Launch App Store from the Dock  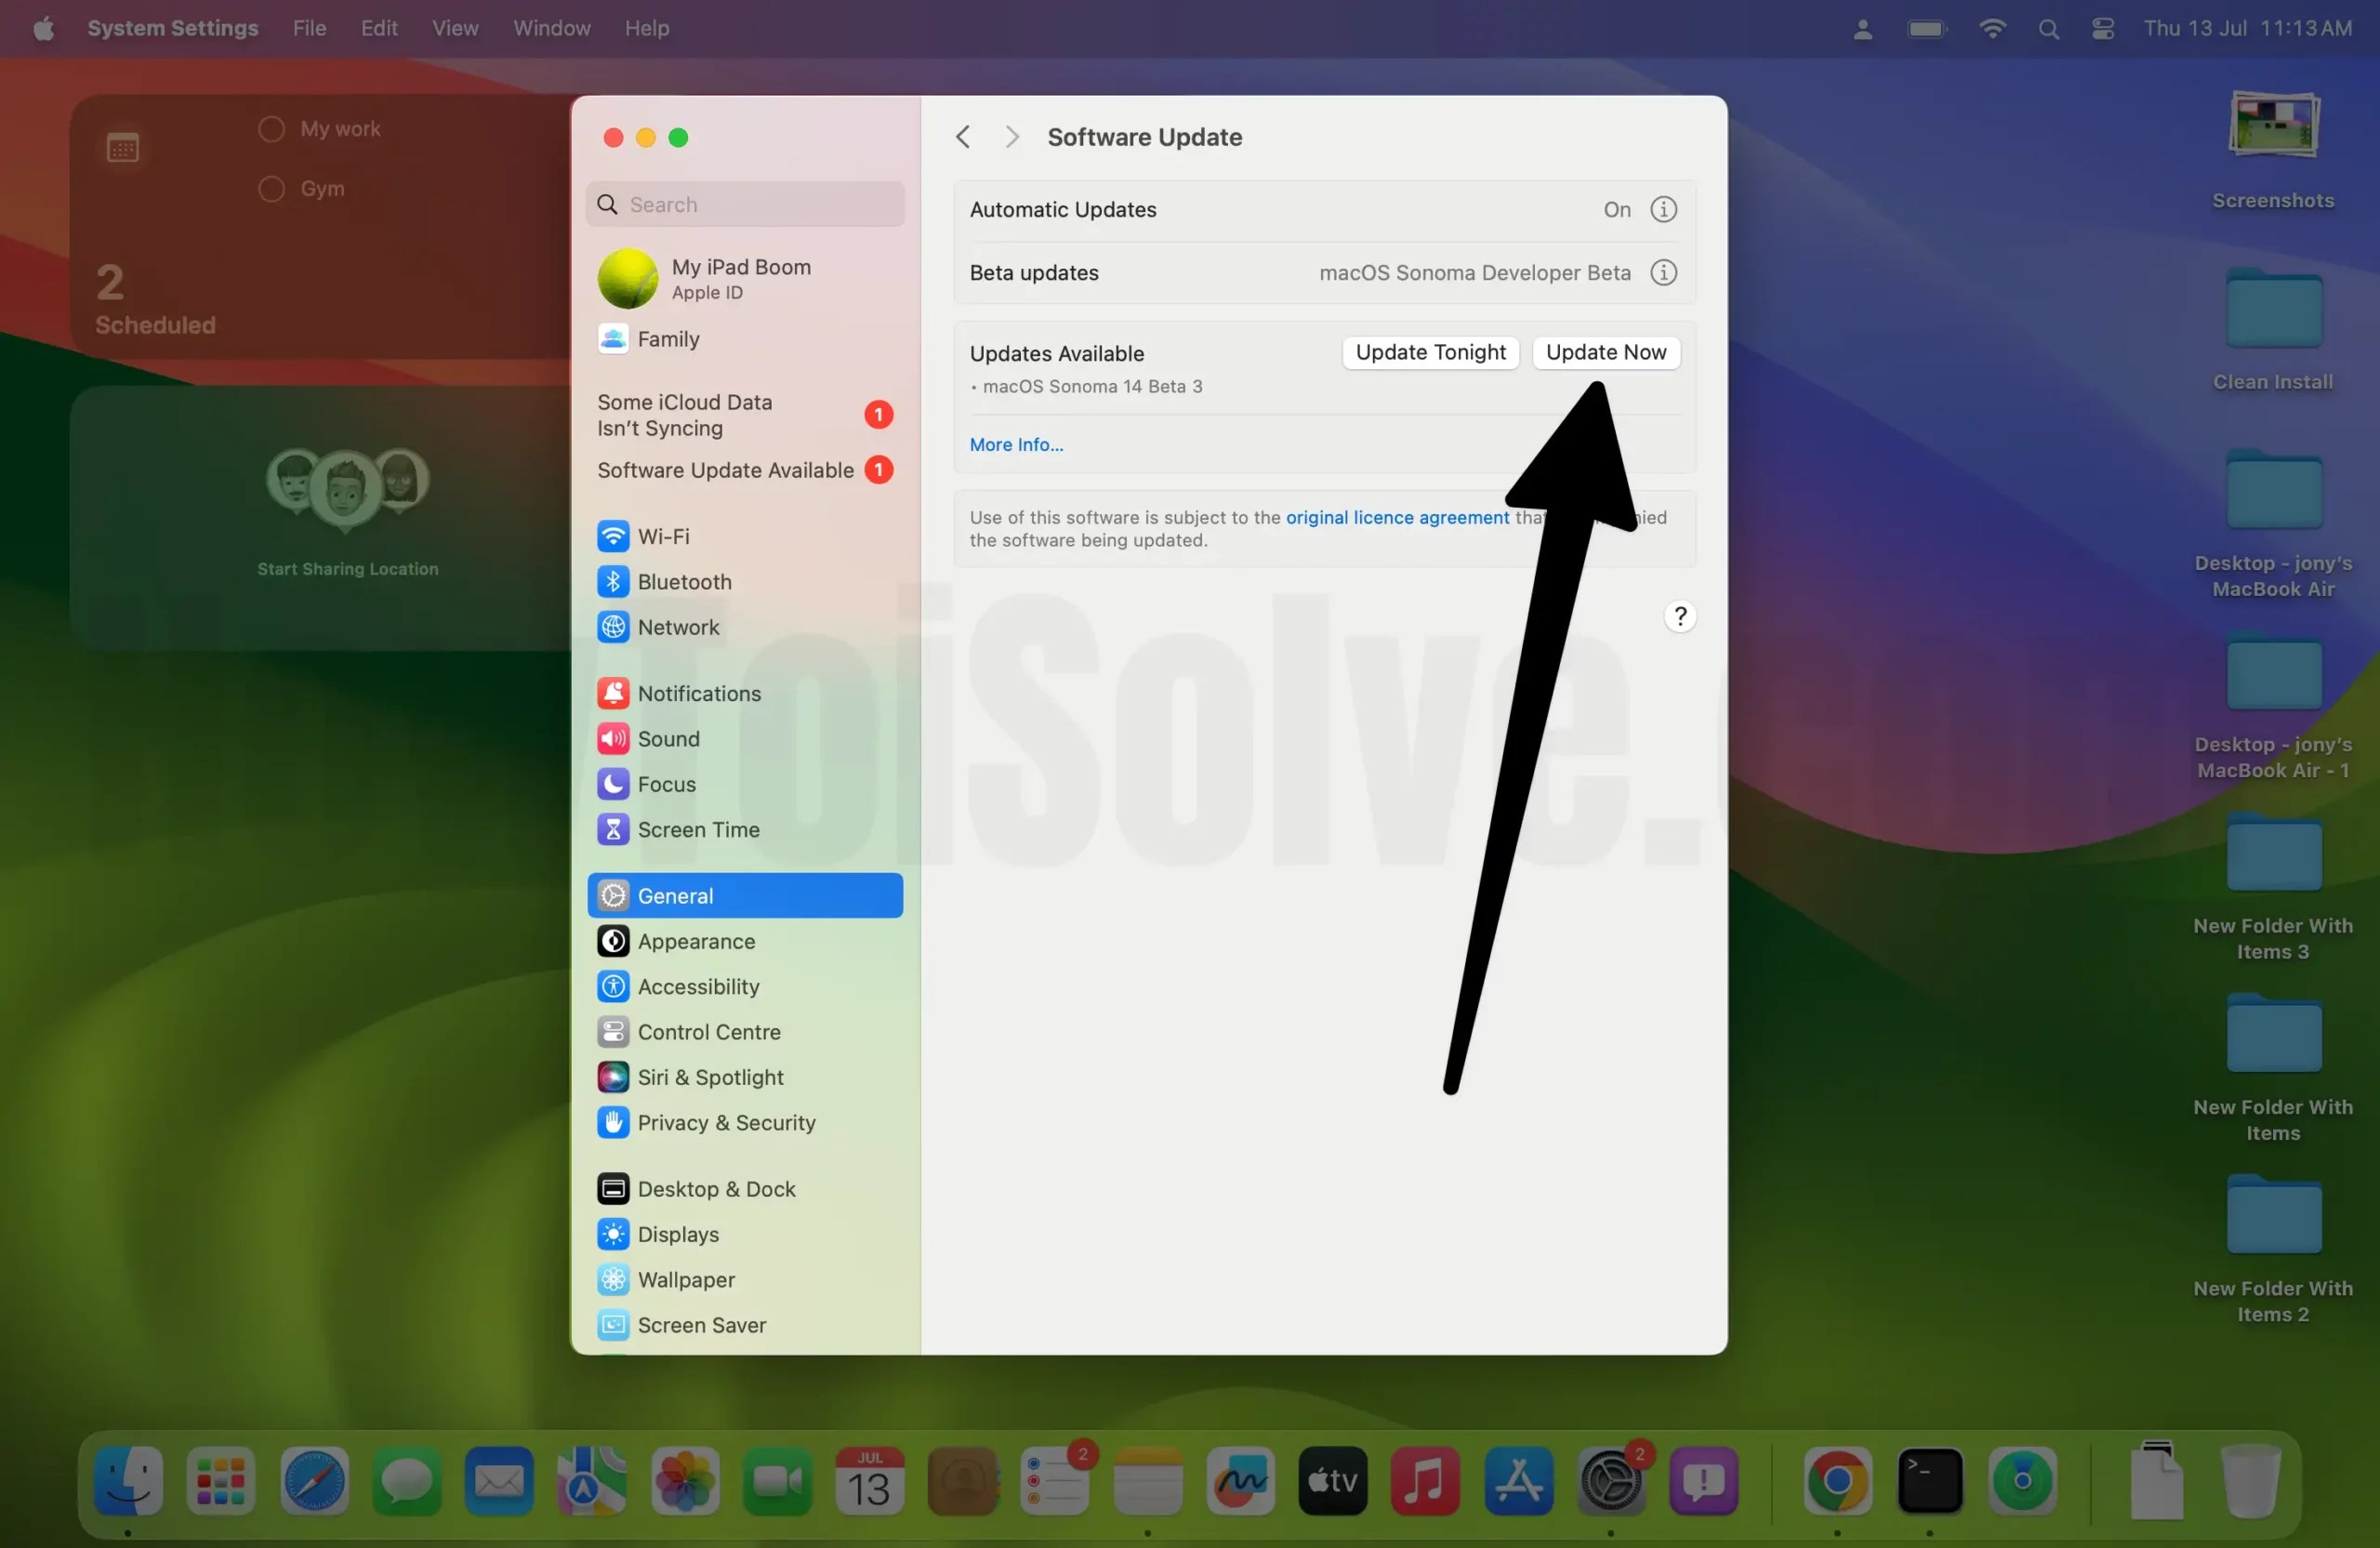[x=1518, y=1482]
